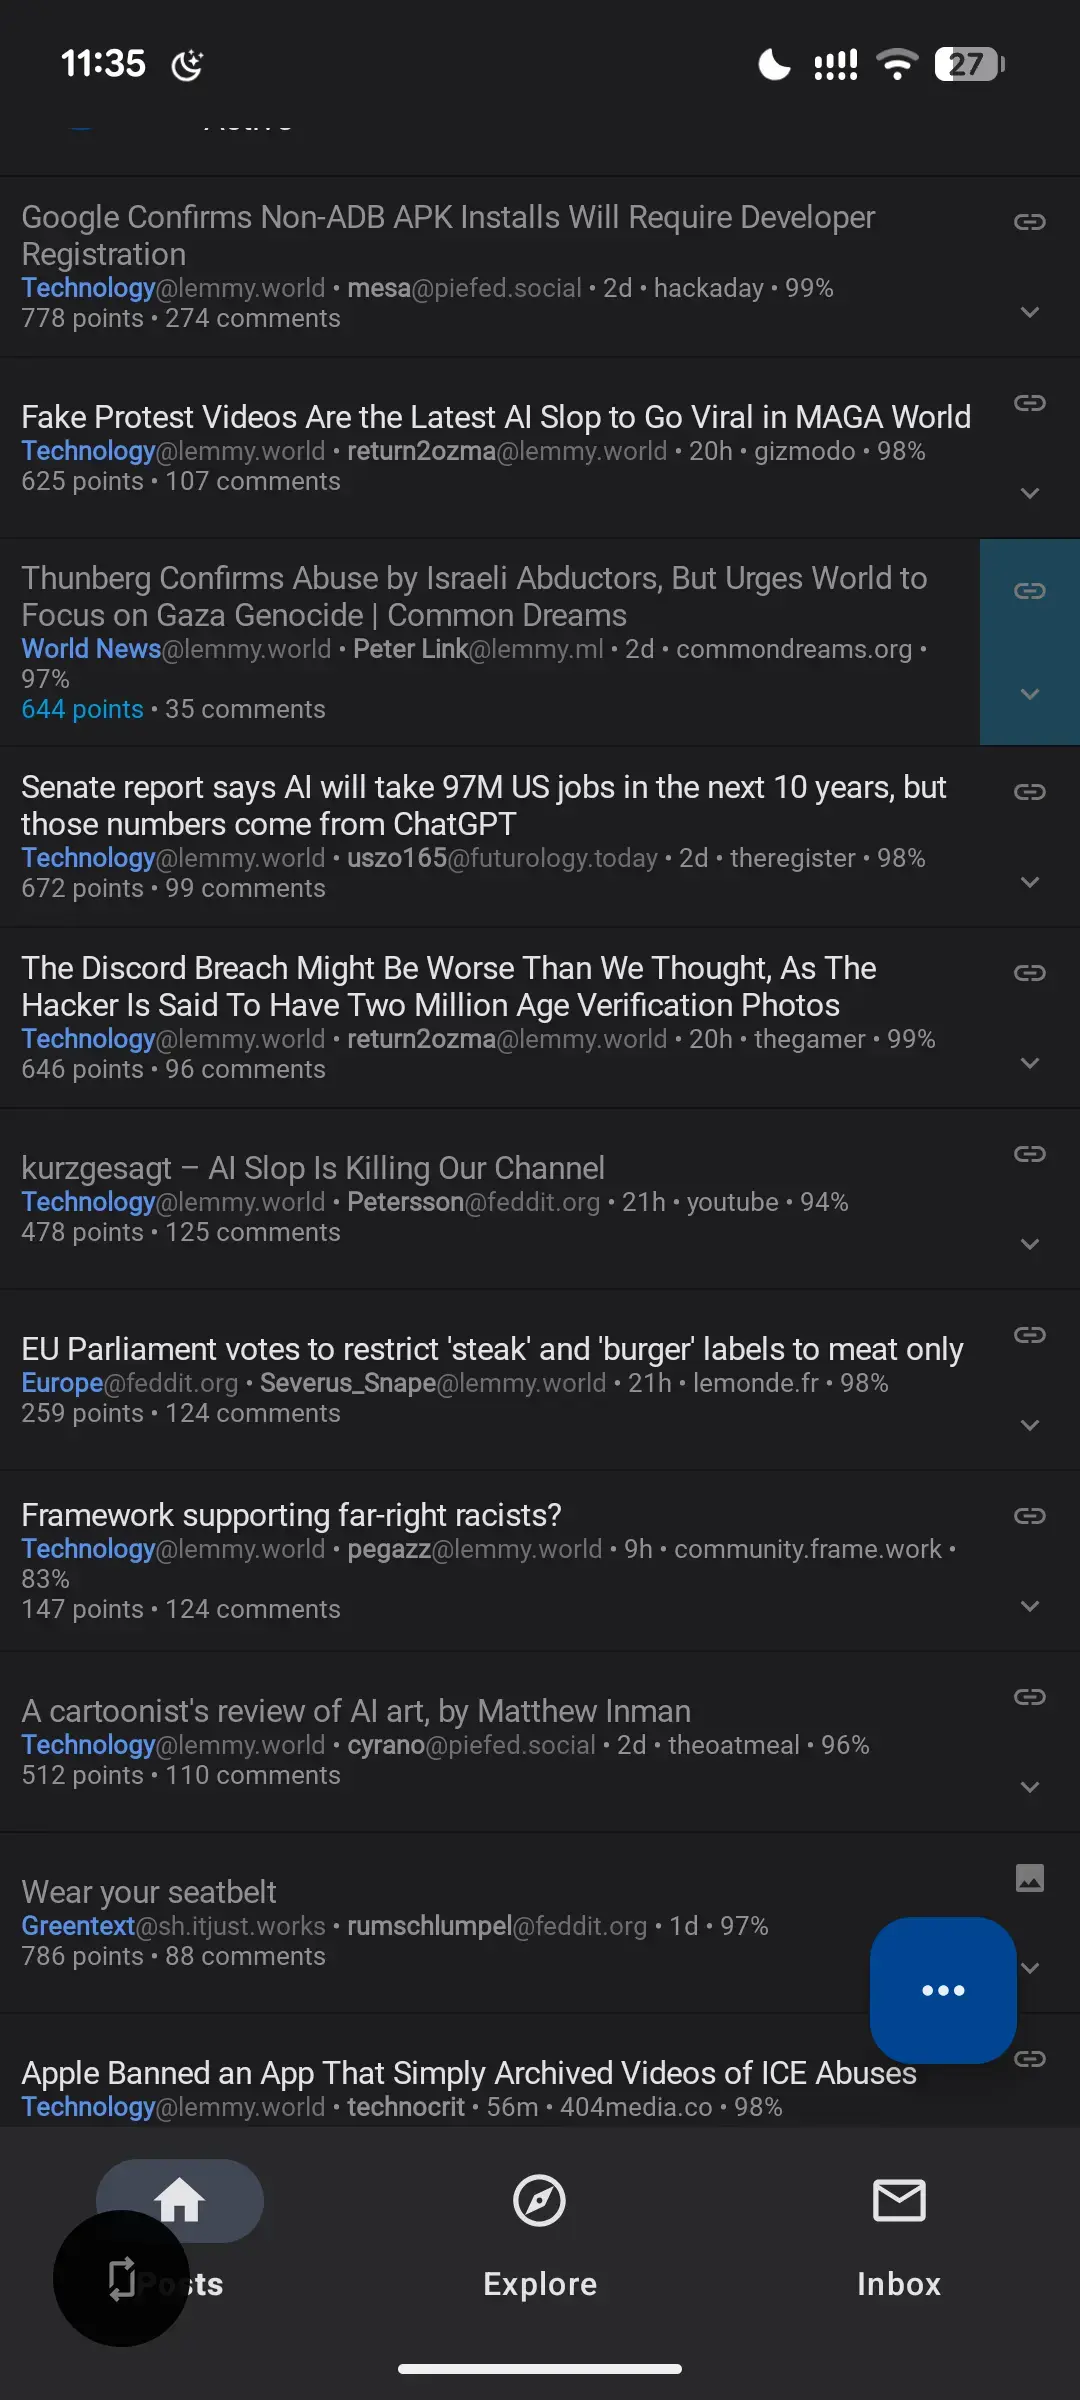Open image icon for Wear your seatbelt post
Viewport: 1080px width, 2400px height.
pyautogui.click(x=1029, y=1877)
